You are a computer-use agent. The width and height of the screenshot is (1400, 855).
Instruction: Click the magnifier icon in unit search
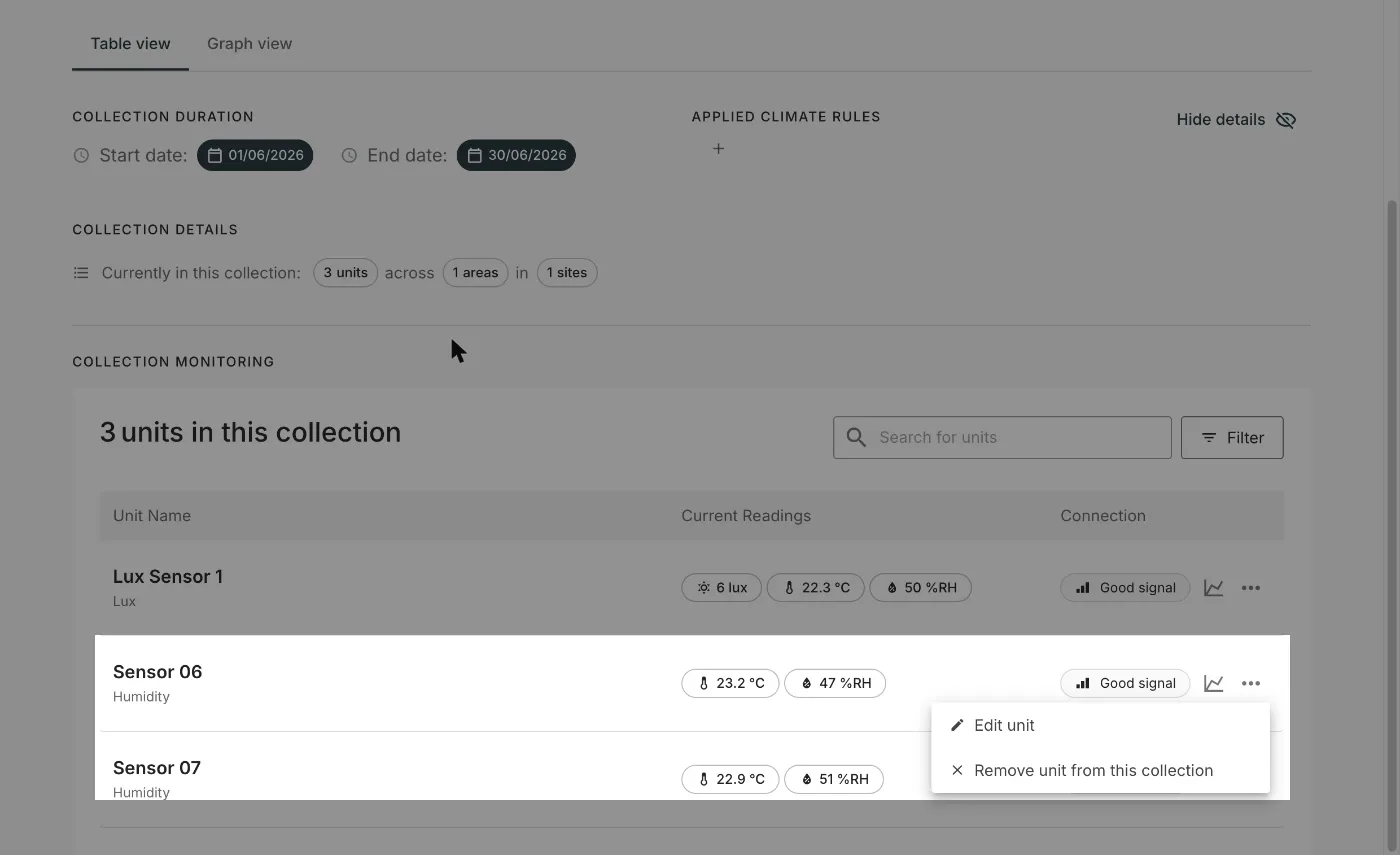click(x=856, y=437)
